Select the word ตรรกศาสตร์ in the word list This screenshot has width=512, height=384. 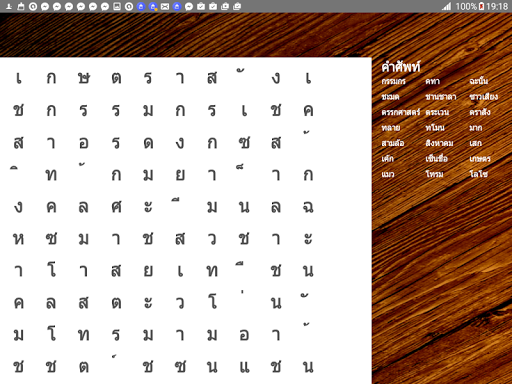point(401,112)
